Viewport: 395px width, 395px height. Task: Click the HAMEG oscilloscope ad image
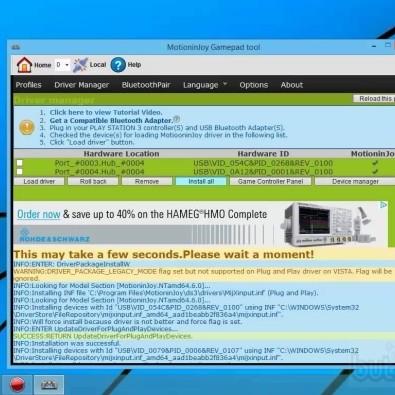click(x=328, y=223)
